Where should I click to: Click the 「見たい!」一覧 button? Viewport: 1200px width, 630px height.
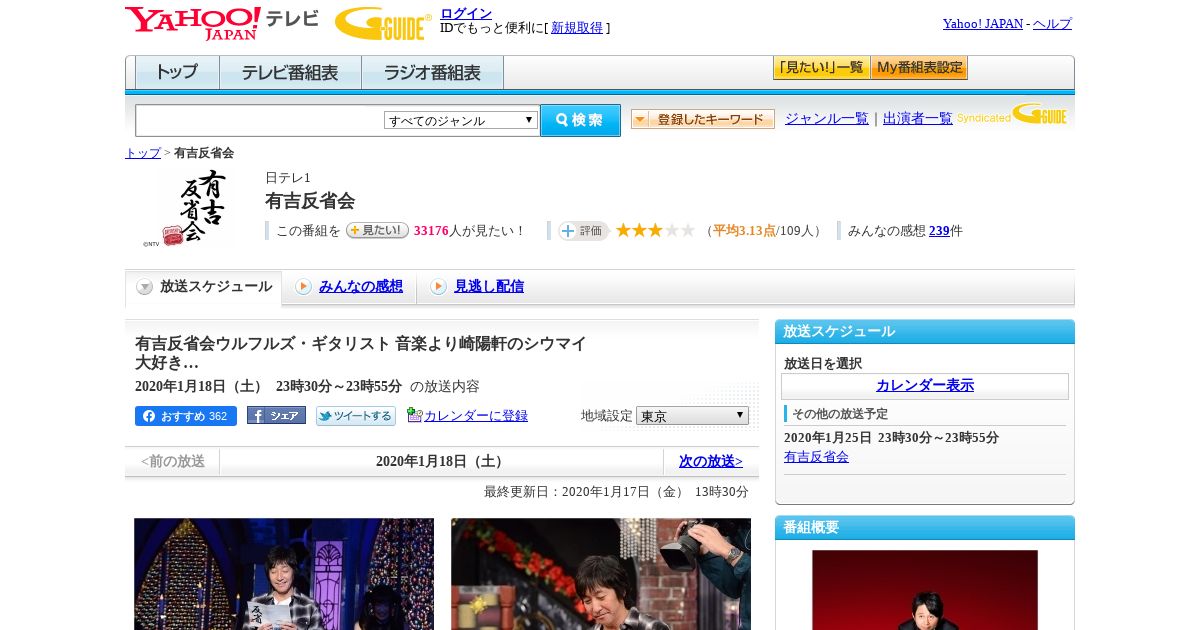tap(821, 68)
